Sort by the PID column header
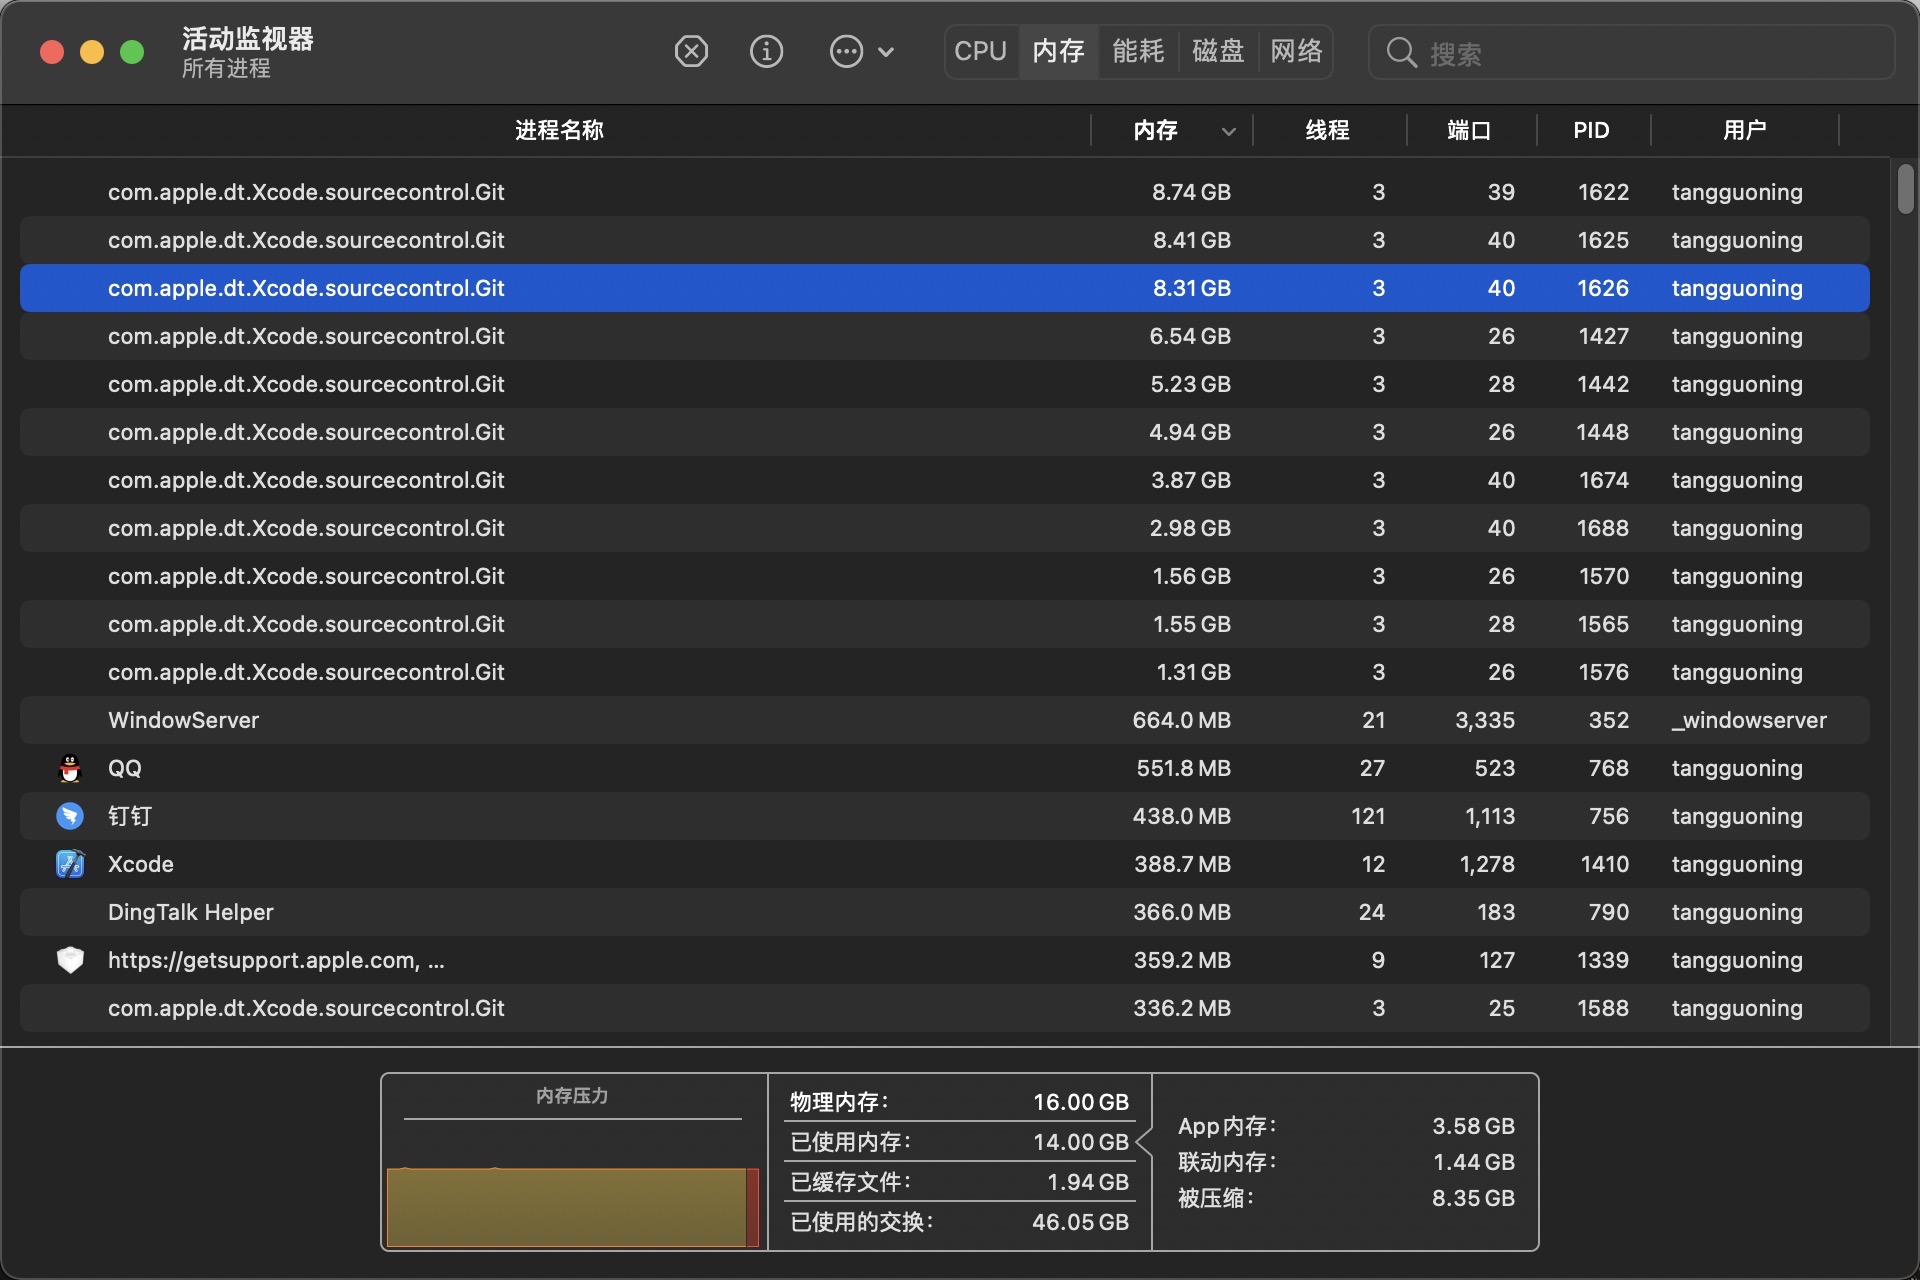The height and width of the screenshot is (1280, 1920). point(1590,130)
